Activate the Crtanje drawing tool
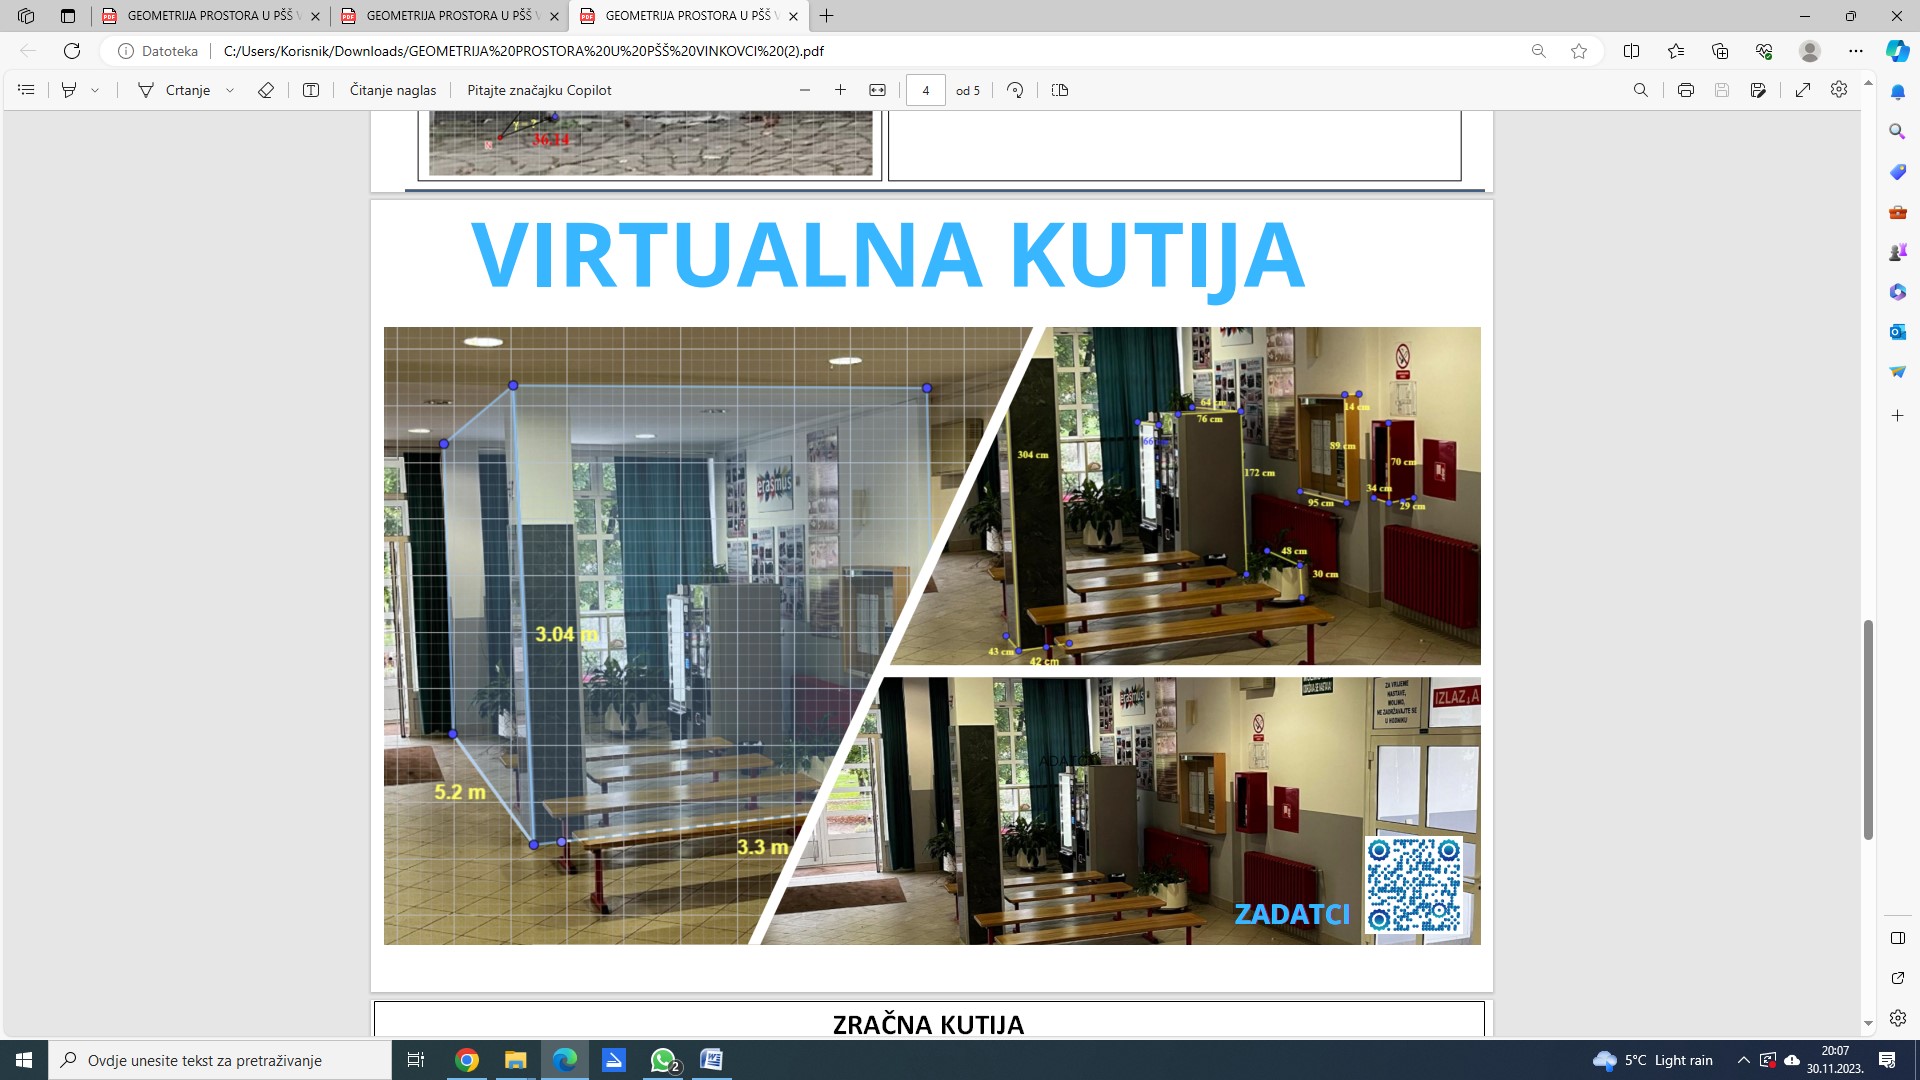Screen dimensions: 1920x1080 click(174, 90)
